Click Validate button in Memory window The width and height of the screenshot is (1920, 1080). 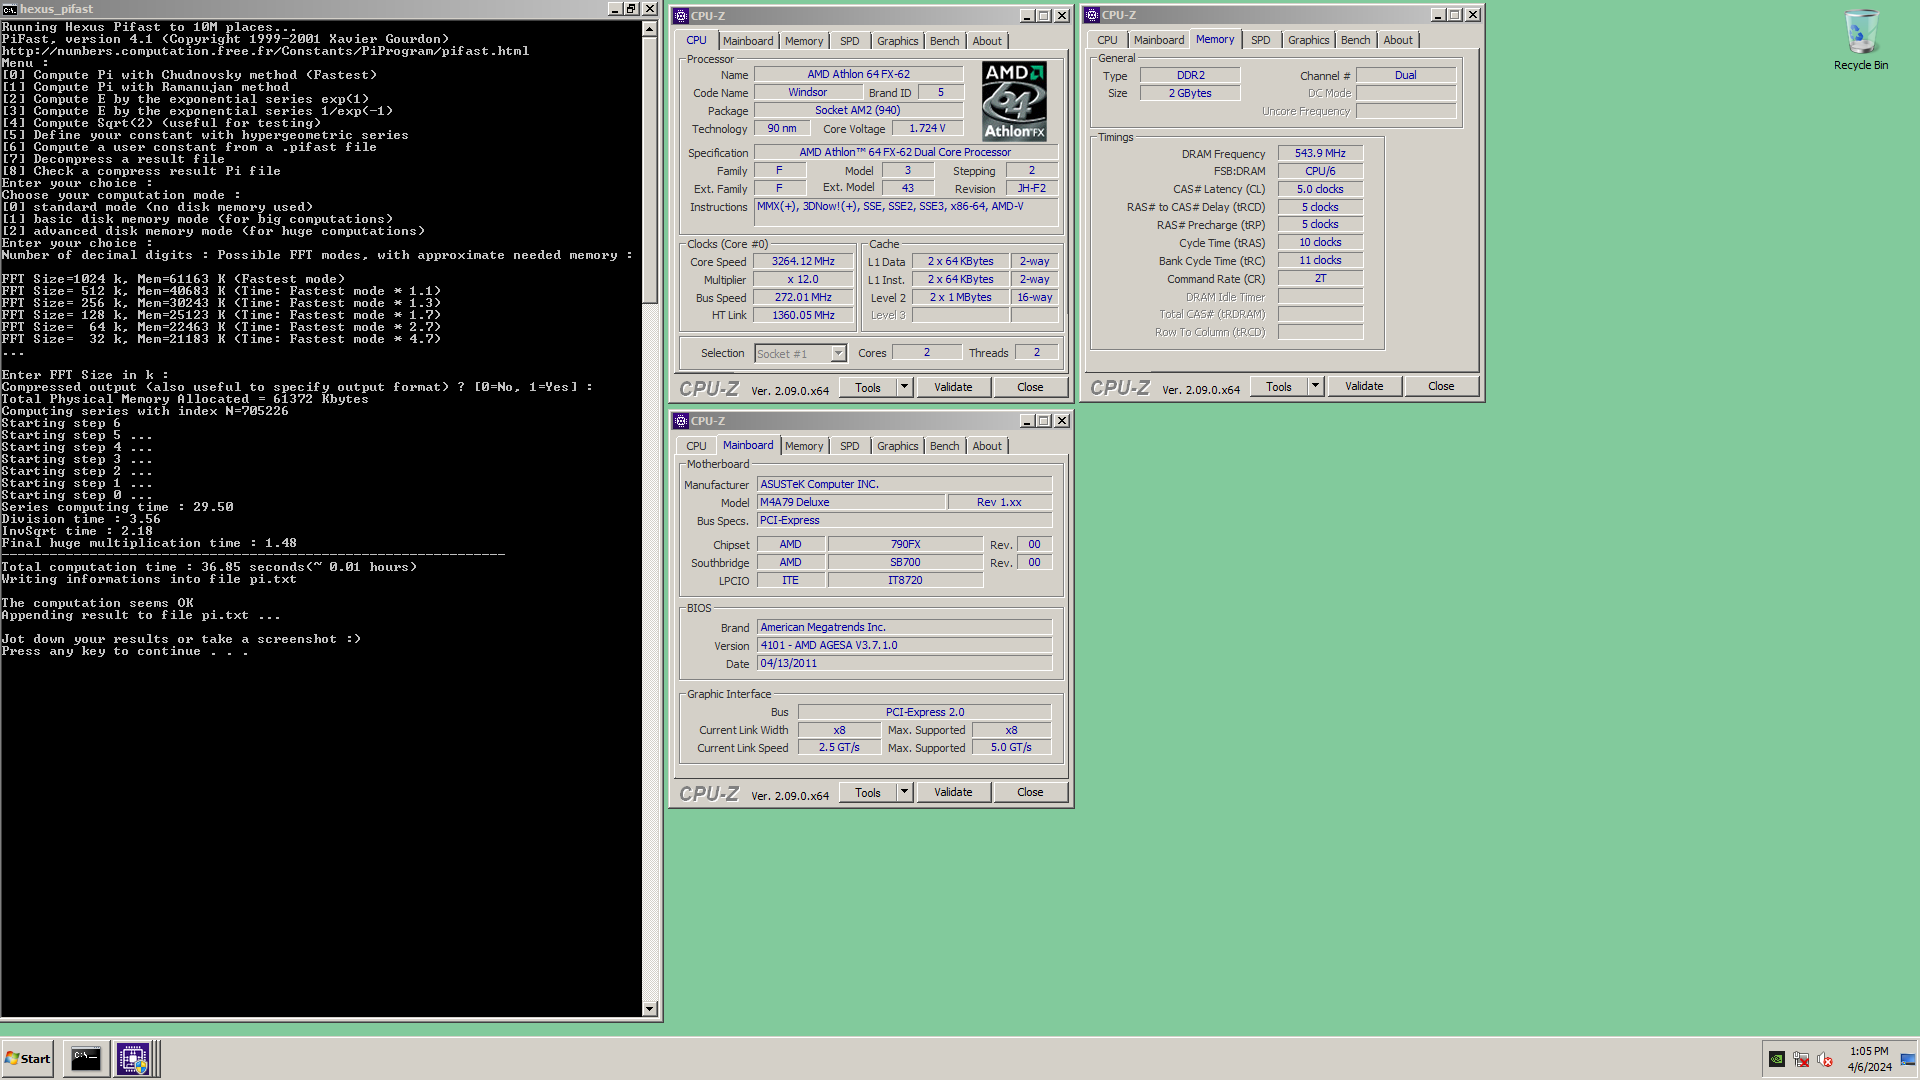pyautogui.click(x=1364, y=386)
